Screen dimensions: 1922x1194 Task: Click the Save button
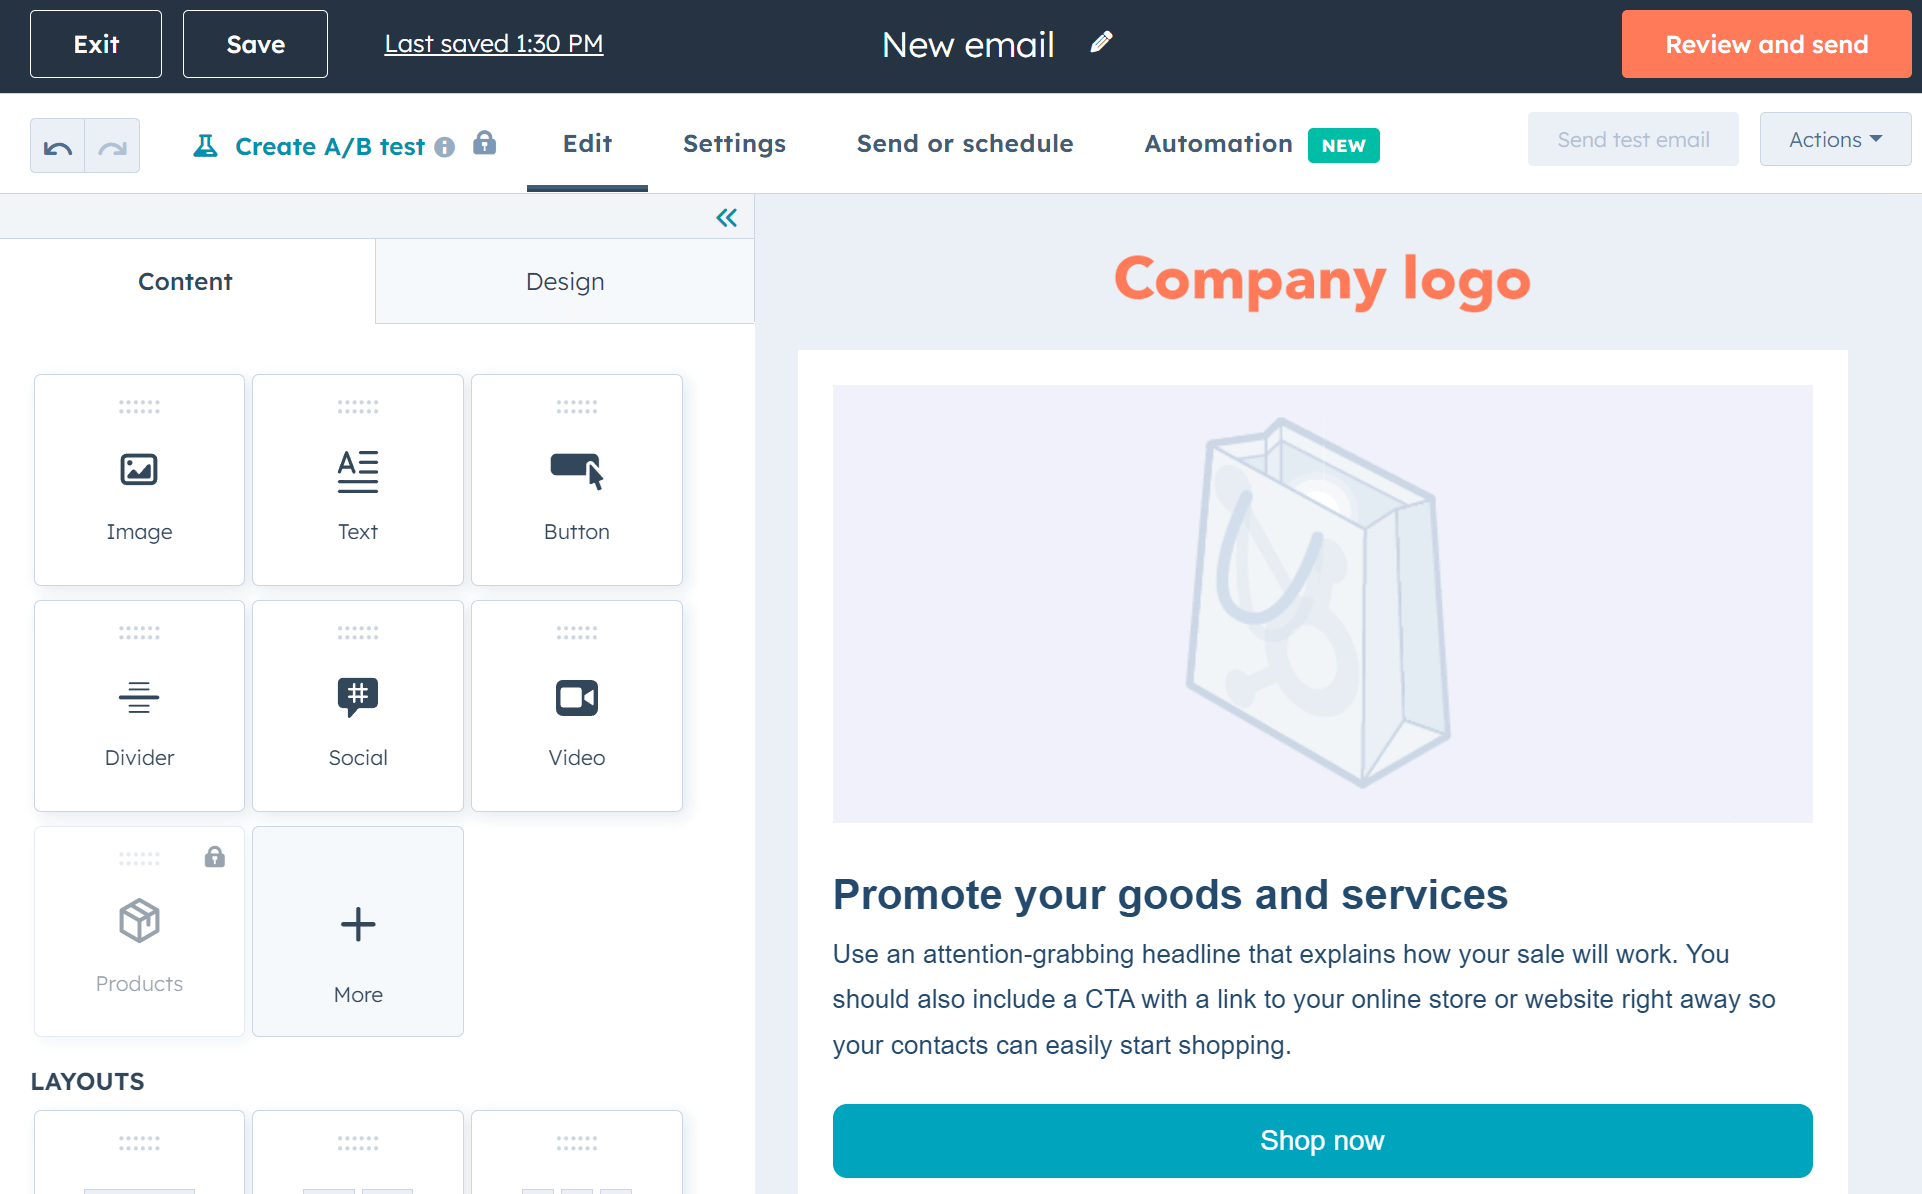click(x=254, y=43)
